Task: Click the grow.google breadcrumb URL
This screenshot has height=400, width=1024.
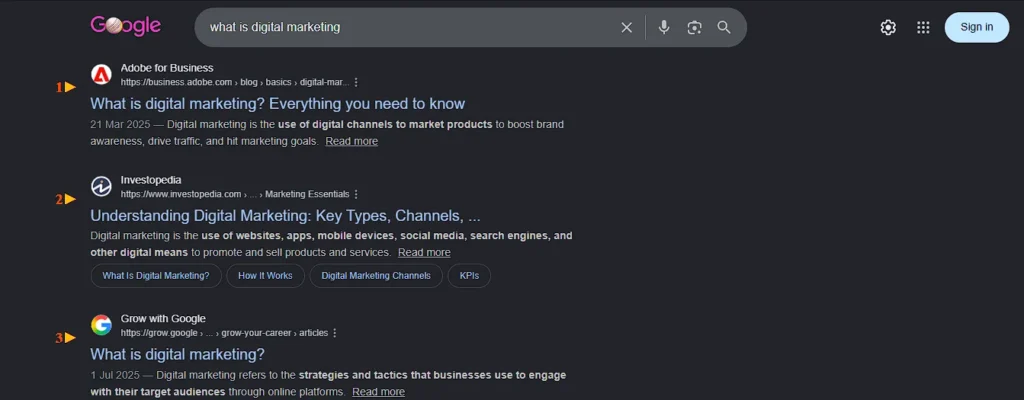Action: pos(225,333)
